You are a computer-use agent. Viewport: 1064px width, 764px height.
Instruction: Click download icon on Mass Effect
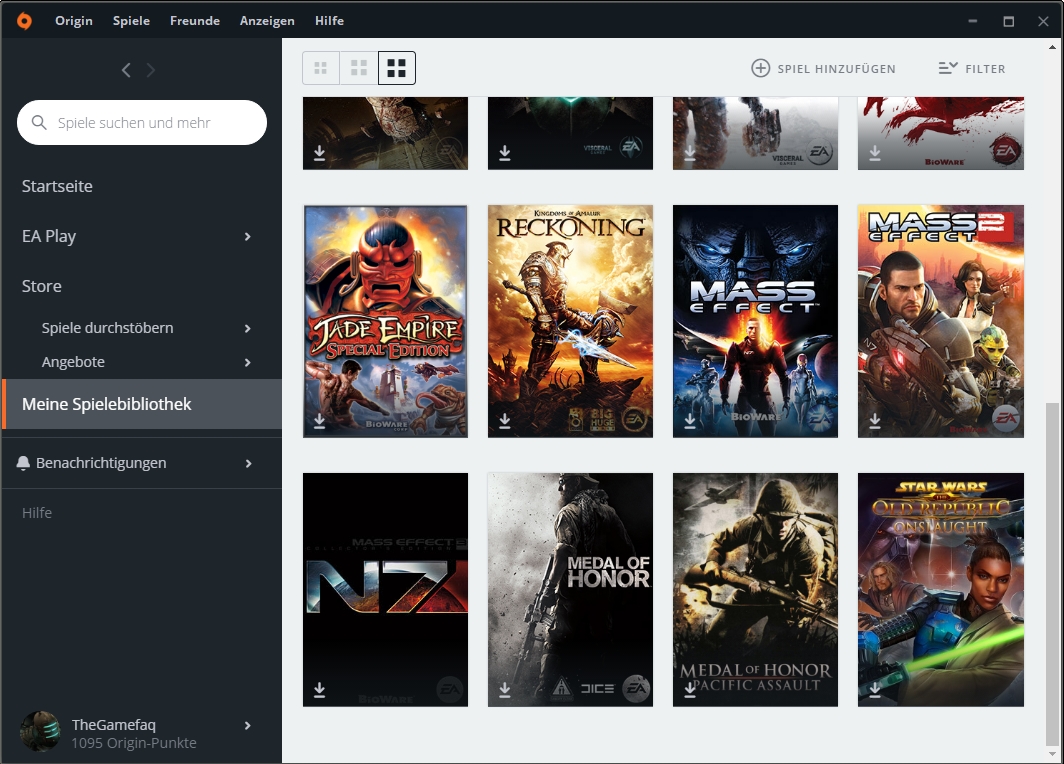coord(690,421)
